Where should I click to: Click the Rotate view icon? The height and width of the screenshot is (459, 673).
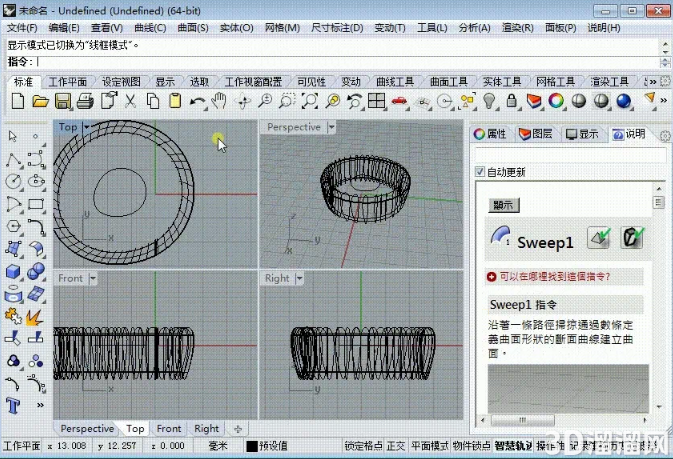(x=243, y=102)
